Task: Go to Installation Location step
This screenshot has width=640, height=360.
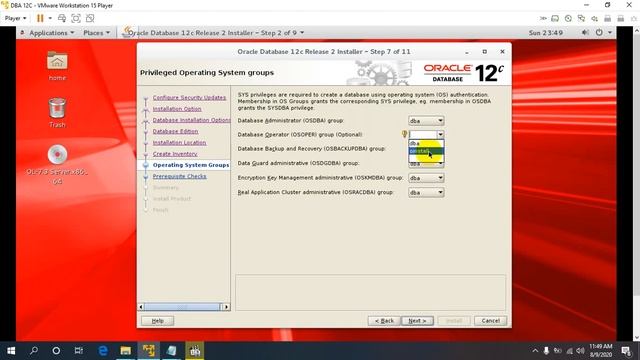Action: 179,142
